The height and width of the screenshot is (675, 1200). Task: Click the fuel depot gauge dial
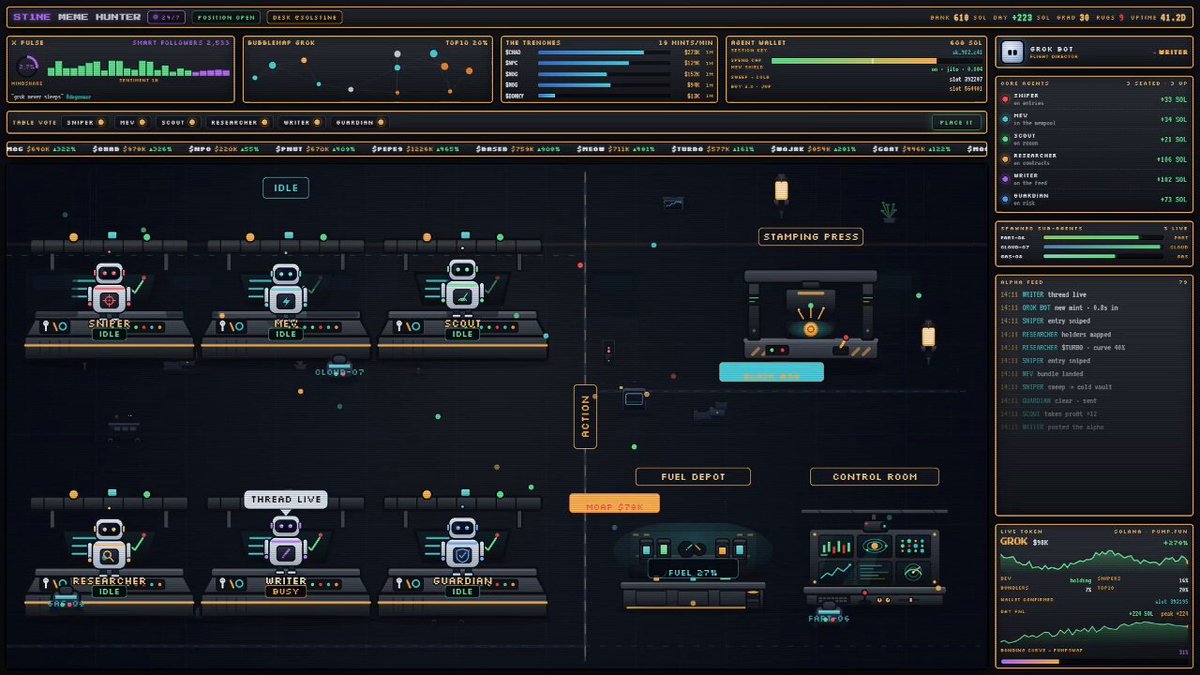[692, 549]
